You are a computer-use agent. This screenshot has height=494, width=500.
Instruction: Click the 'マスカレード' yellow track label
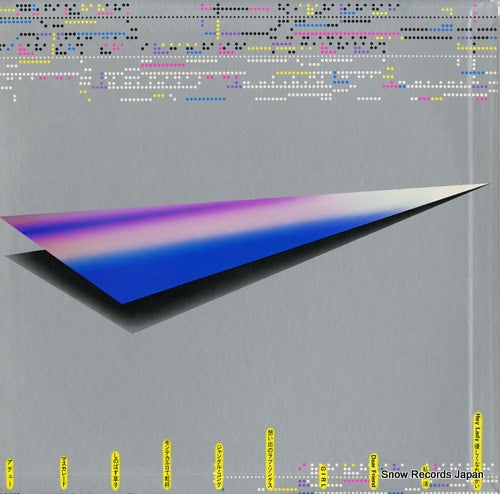[x=63, y=473]
